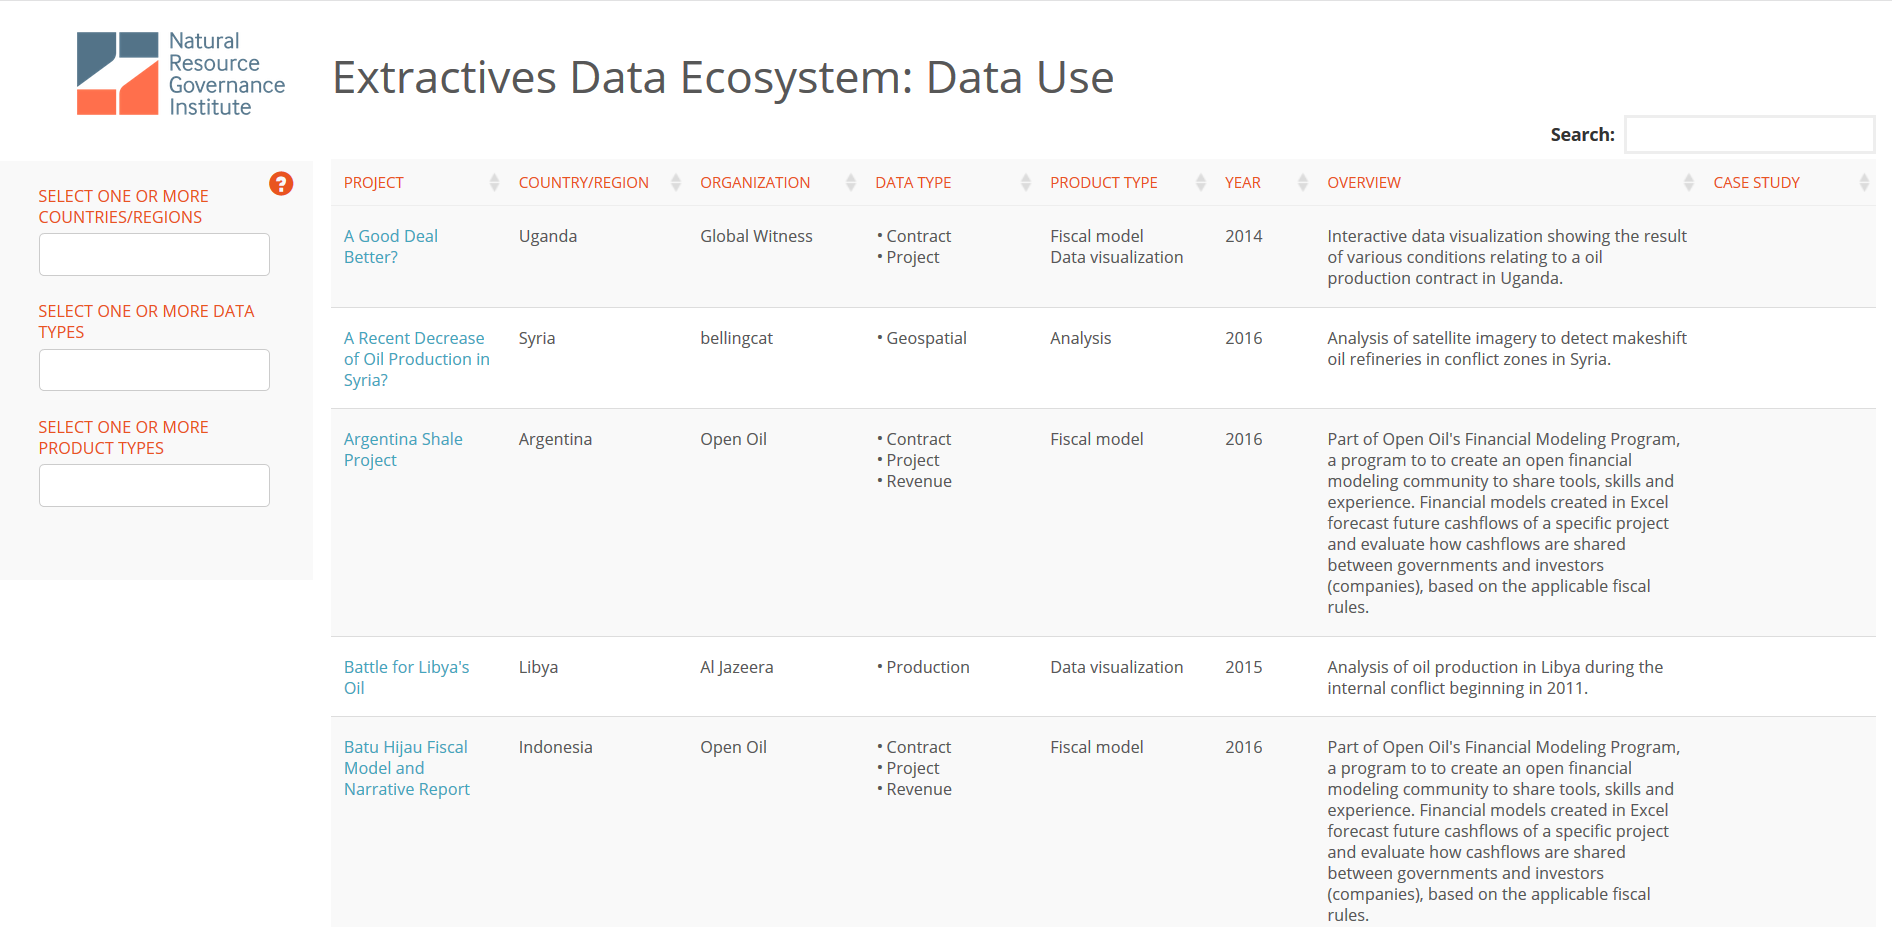Click the sort arrows beside the Data Type column

tap(1026, 182)
